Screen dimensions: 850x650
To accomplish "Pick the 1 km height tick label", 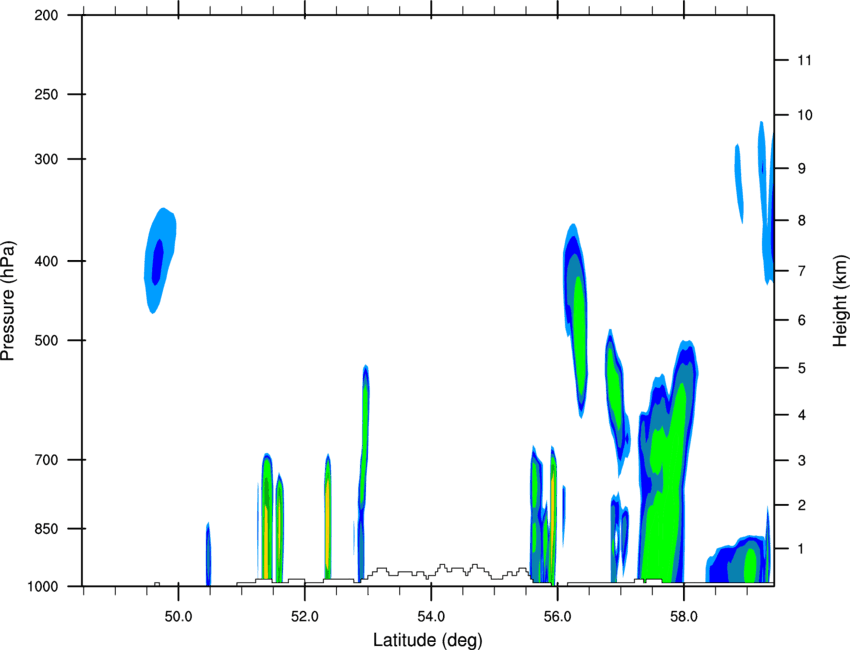I will (x=802, y=549).
